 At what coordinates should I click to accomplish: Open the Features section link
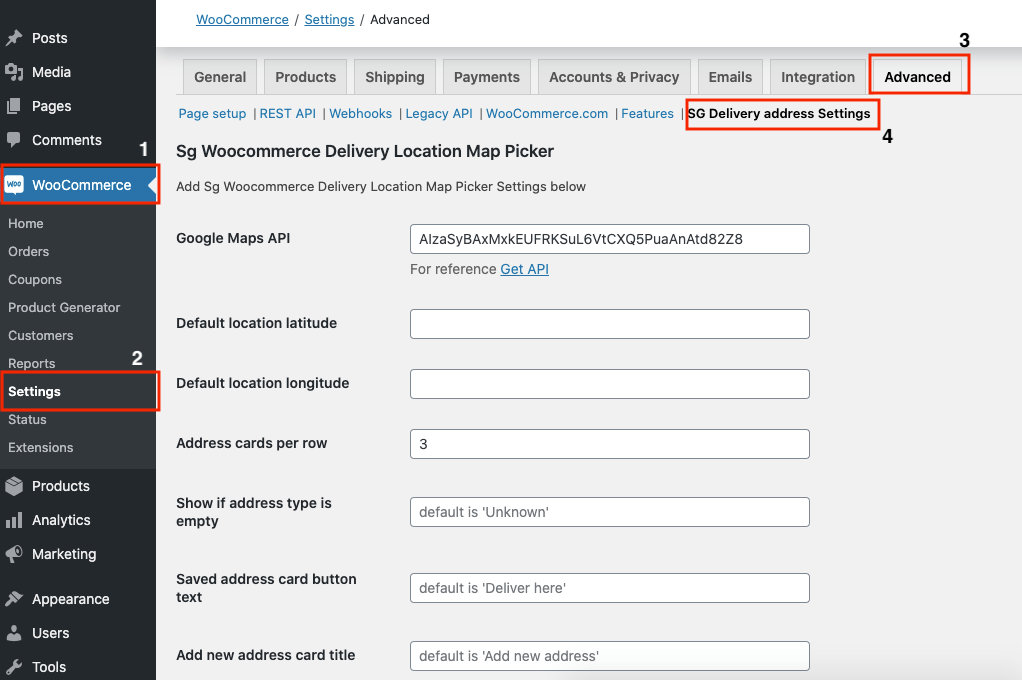(x=647, y=113)
